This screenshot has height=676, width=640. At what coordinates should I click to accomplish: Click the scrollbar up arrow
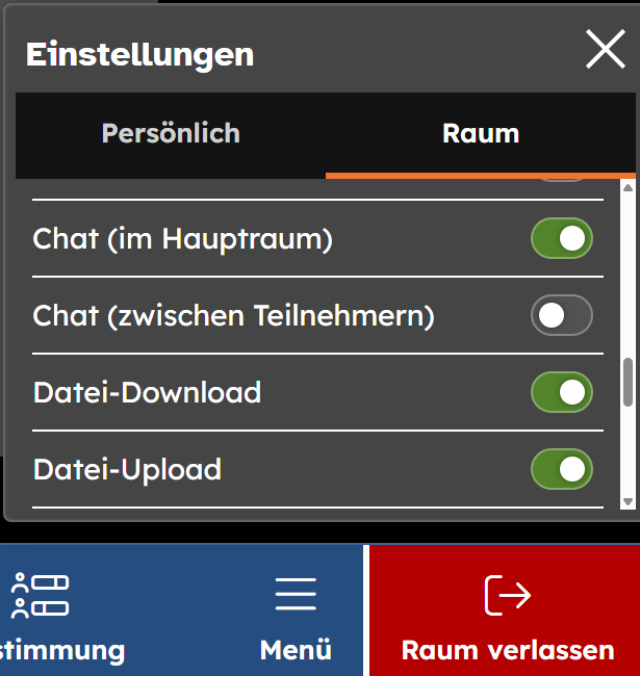pos(628,187)
